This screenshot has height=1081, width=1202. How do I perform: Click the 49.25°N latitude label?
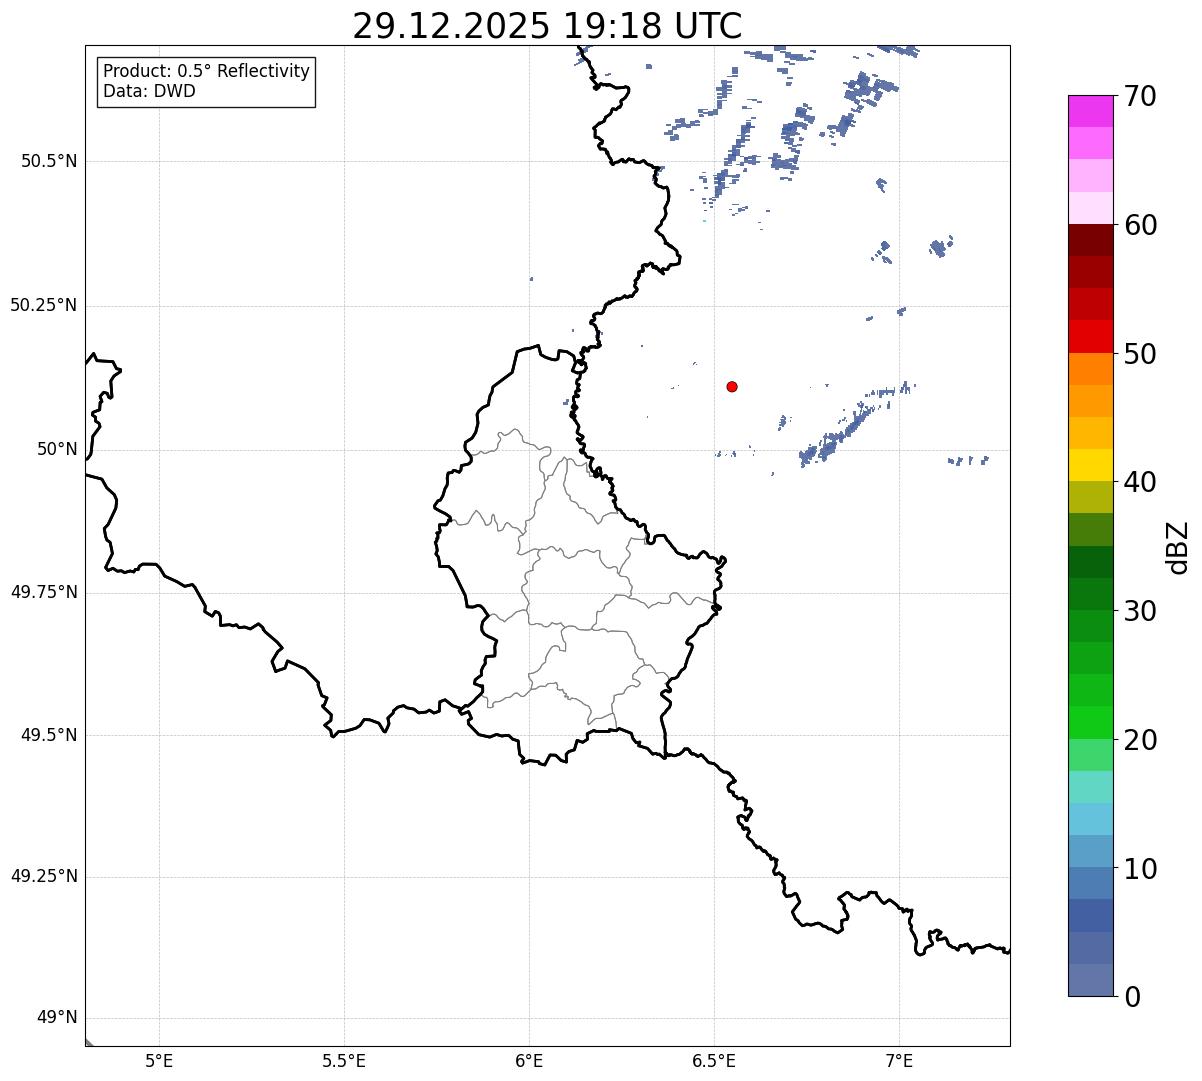coord(43,876)
